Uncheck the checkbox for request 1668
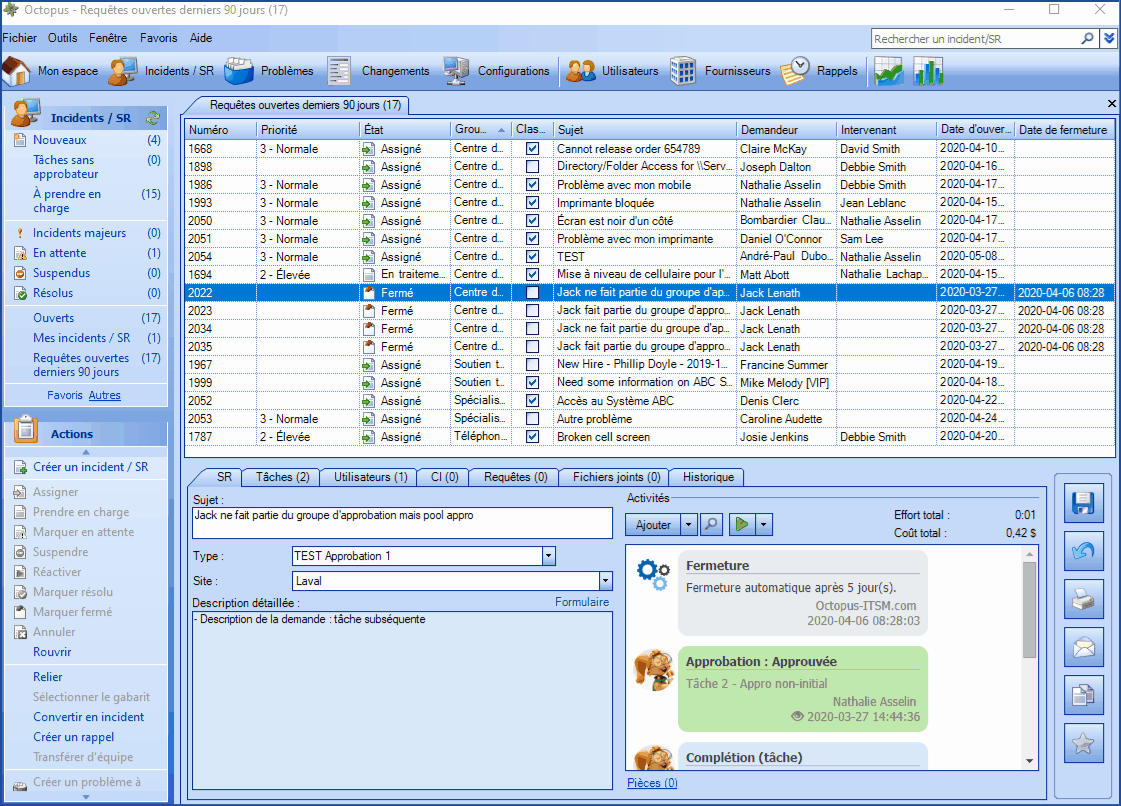 532,149
